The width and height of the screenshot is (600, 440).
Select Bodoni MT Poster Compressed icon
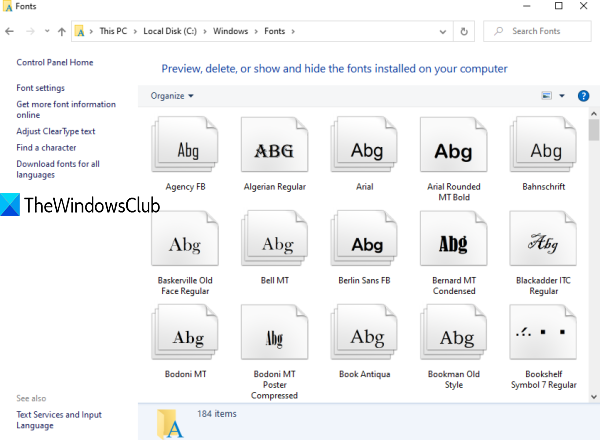click(275, 332)
